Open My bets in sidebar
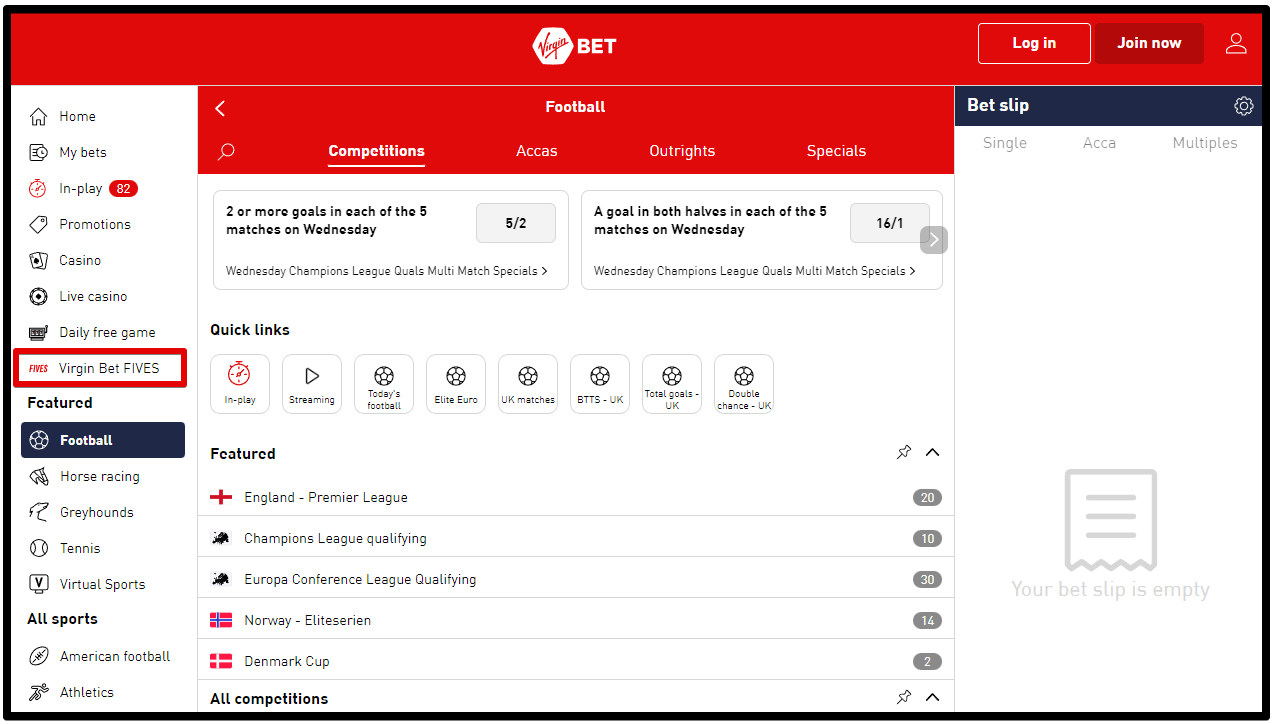This screenshot has height=724, width=1275. (x=102, y=153)
